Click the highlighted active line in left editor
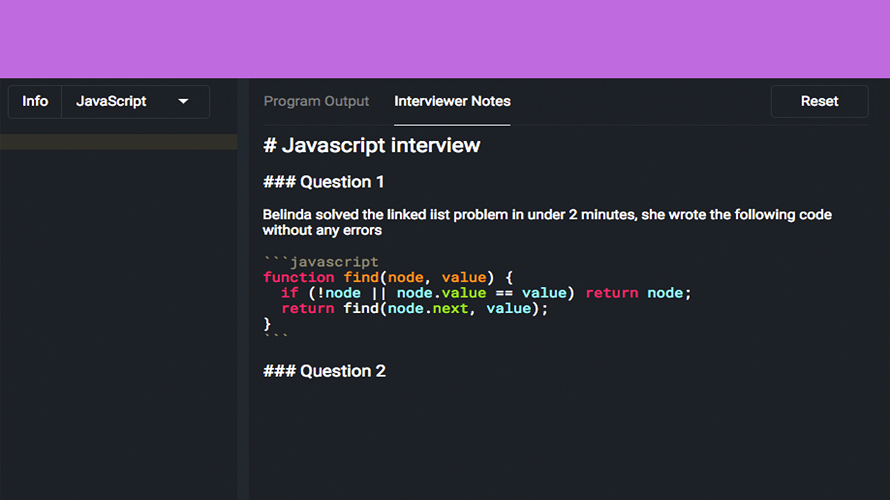 (118, 142)
